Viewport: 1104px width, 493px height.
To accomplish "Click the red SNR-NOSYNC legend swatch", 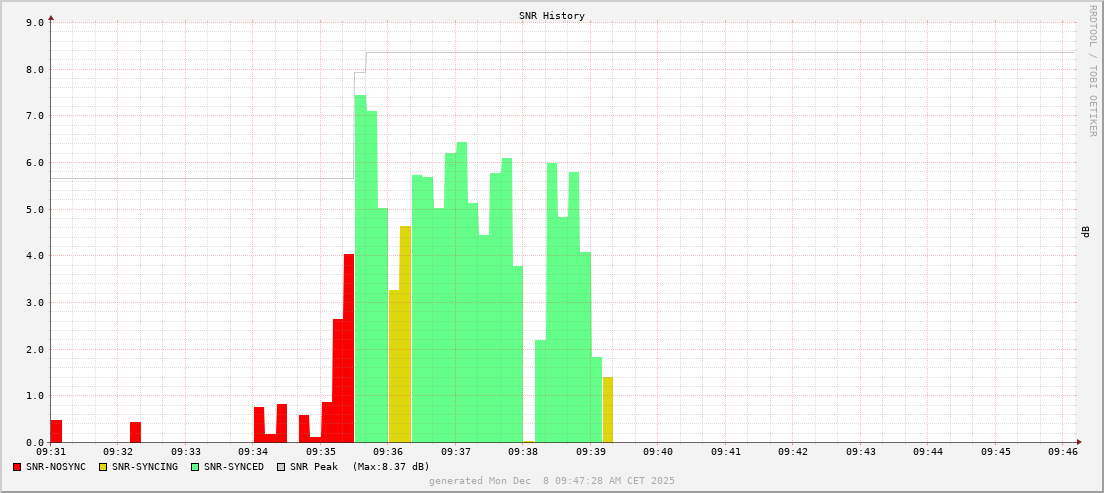I will click(17, 467).
